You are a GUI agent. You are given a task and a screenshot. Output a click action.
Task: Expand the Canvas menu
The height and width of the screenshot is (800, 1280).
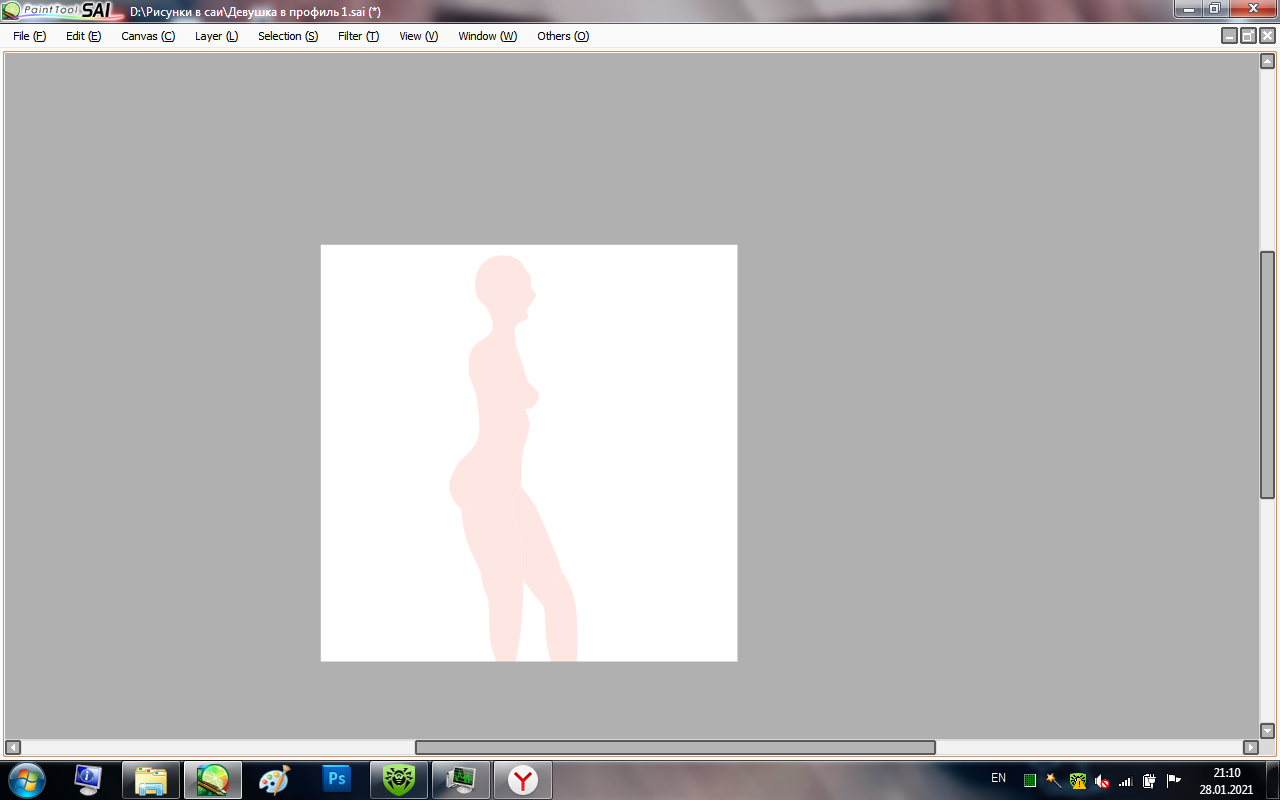pyautogui.click(x=148, y=36)
